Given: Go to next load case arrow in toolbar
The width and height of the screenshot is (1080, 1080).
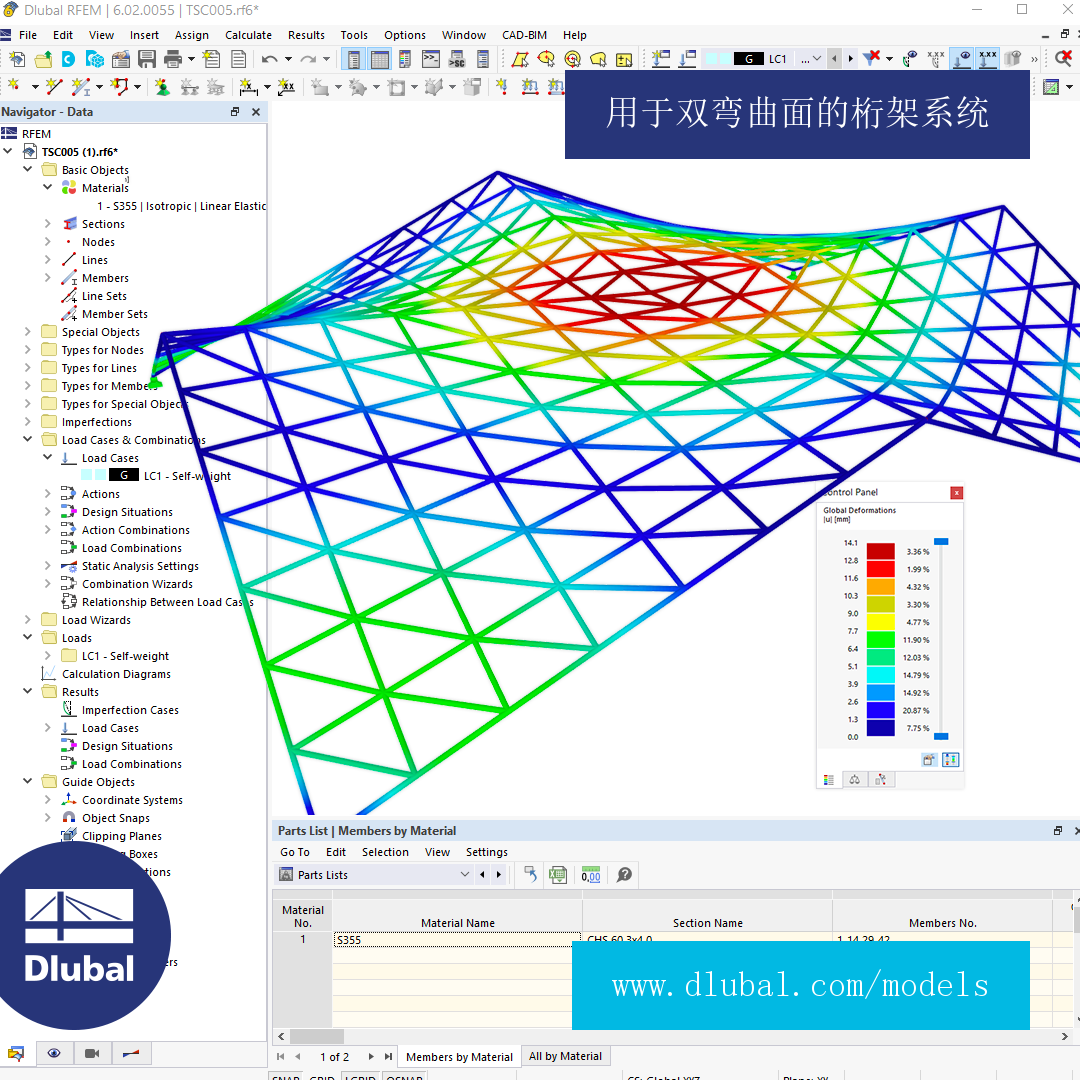Looking at the screenshot, I should pos(851,59).
